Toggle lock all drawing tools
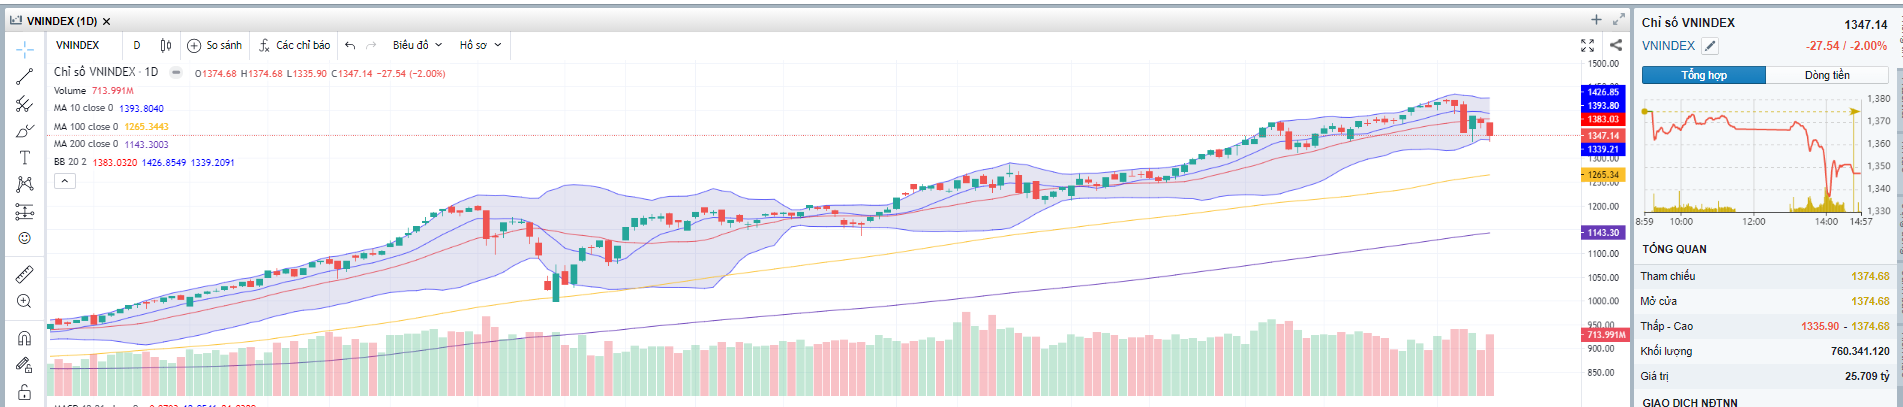Viewport: 1903px width, 407px height. pyautogui.click(x=25, y=392)
